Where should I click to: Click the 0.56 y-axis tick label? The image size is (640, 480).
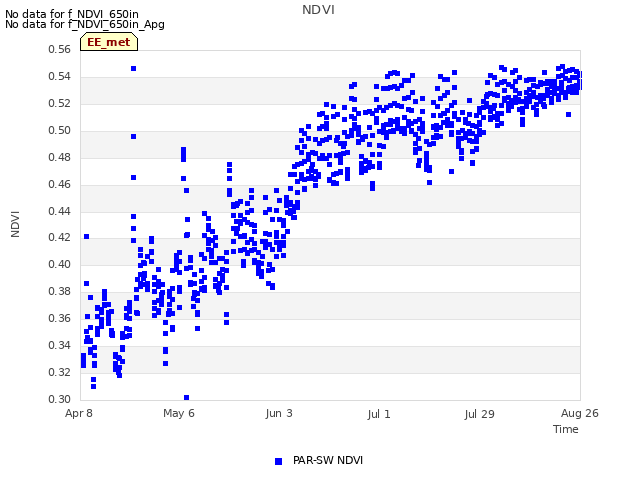59,49
